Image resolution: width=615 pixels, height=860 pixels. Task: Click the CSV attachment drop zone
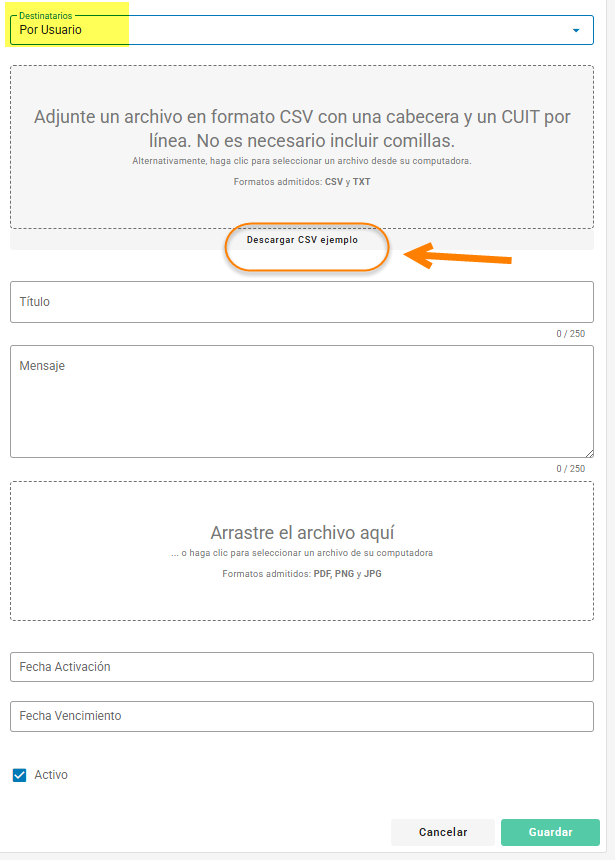[302, 147]
